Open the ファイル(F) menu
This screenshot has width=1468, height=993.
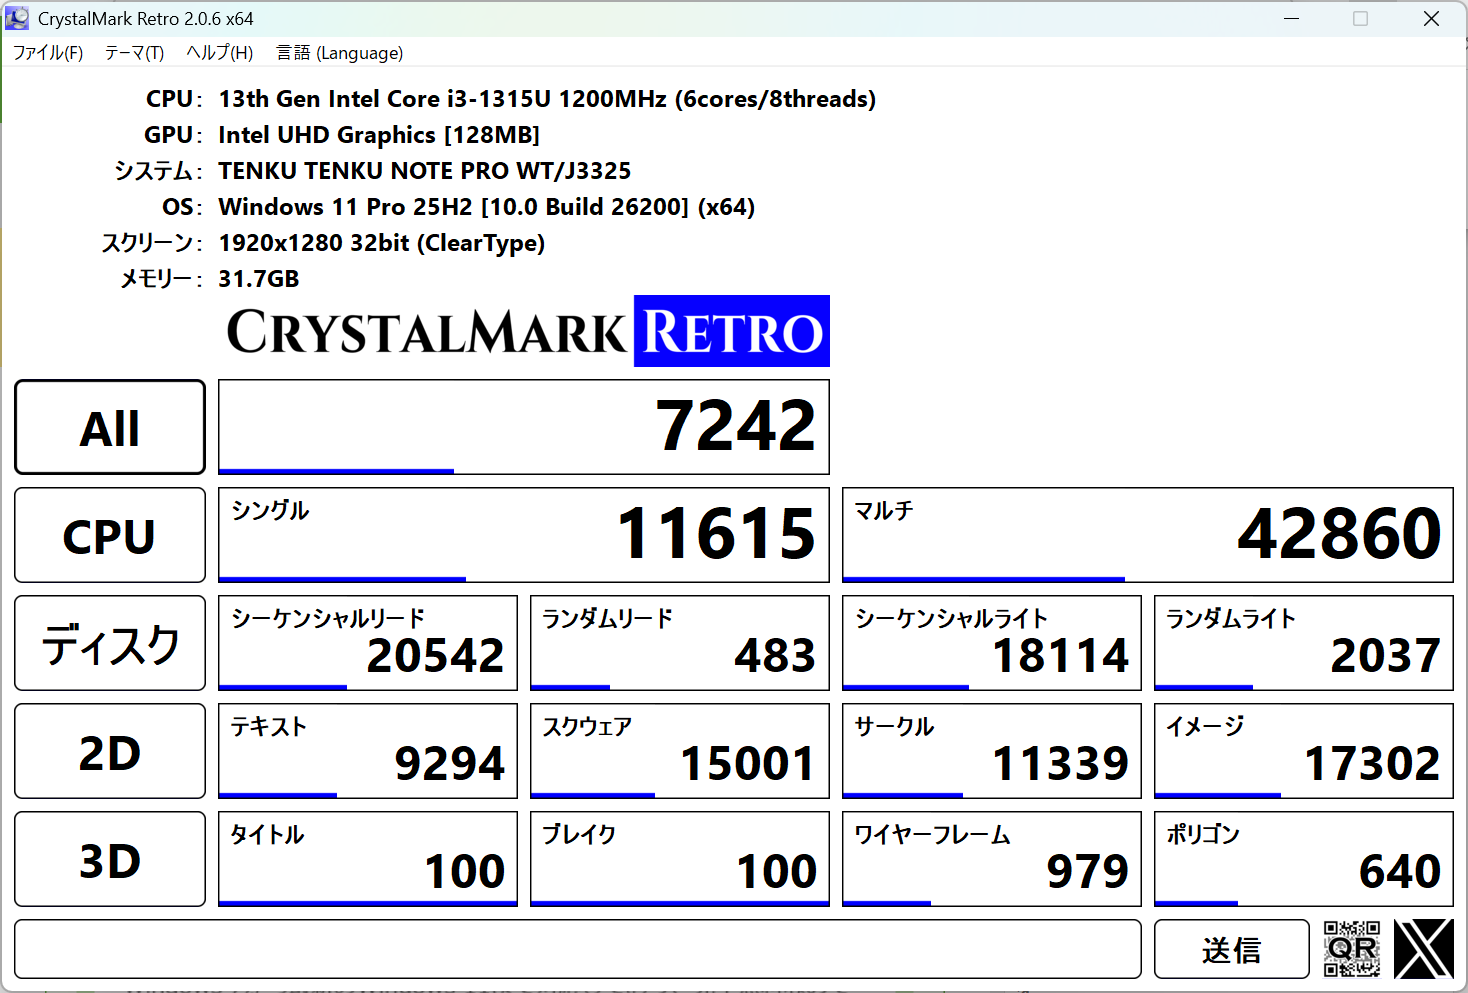[x=47, y=52]
